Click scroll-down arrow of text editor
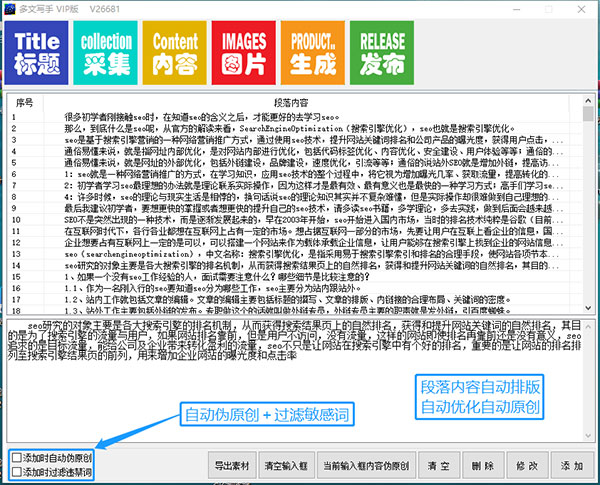 [x=589, y=436]
